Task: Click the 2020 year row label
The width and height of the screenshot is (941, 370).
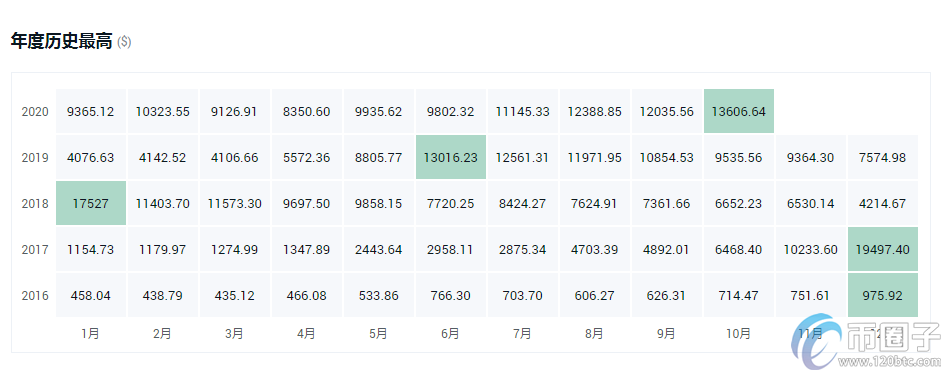Action: coord(35,112)
